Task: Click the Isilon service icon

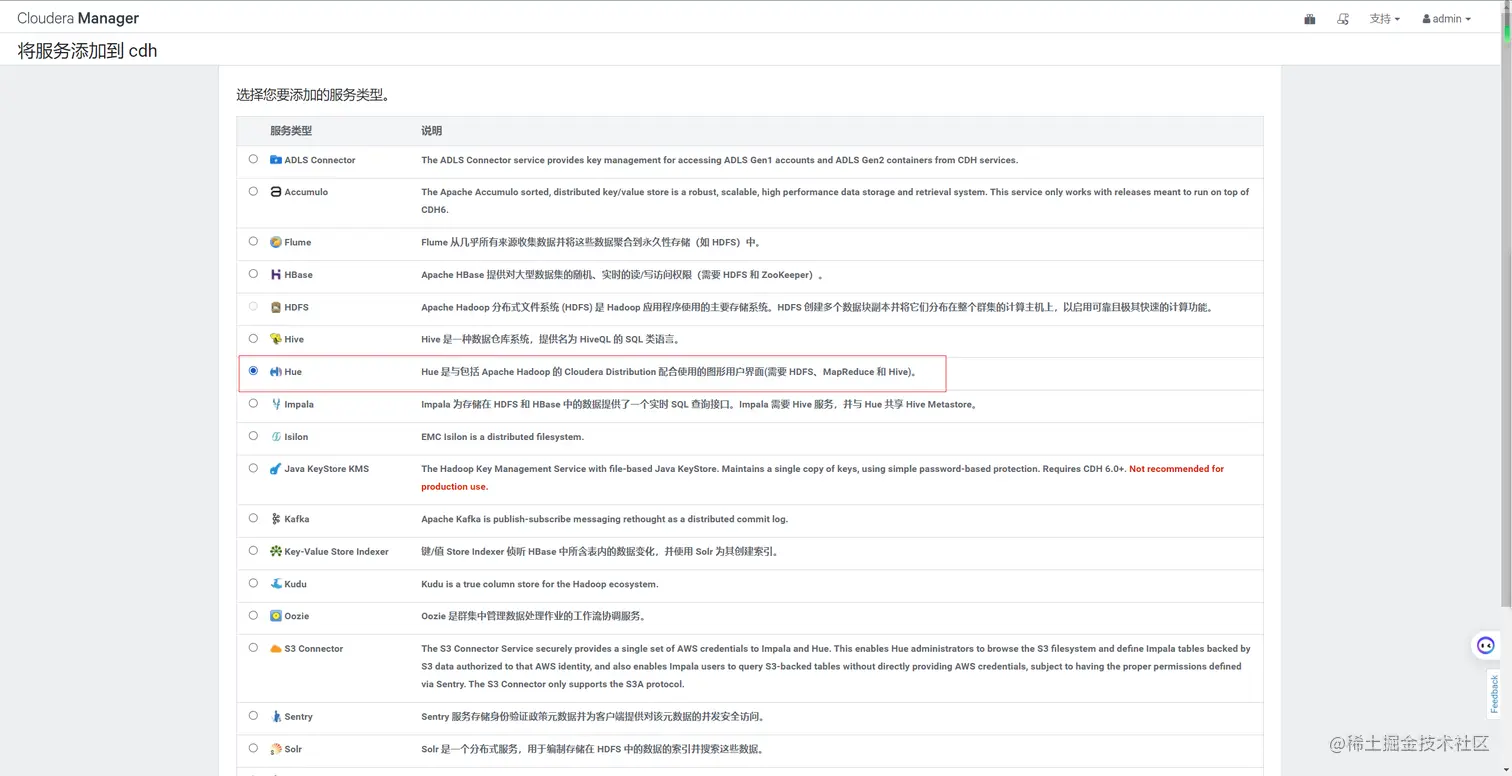Action: pos(276,436)
